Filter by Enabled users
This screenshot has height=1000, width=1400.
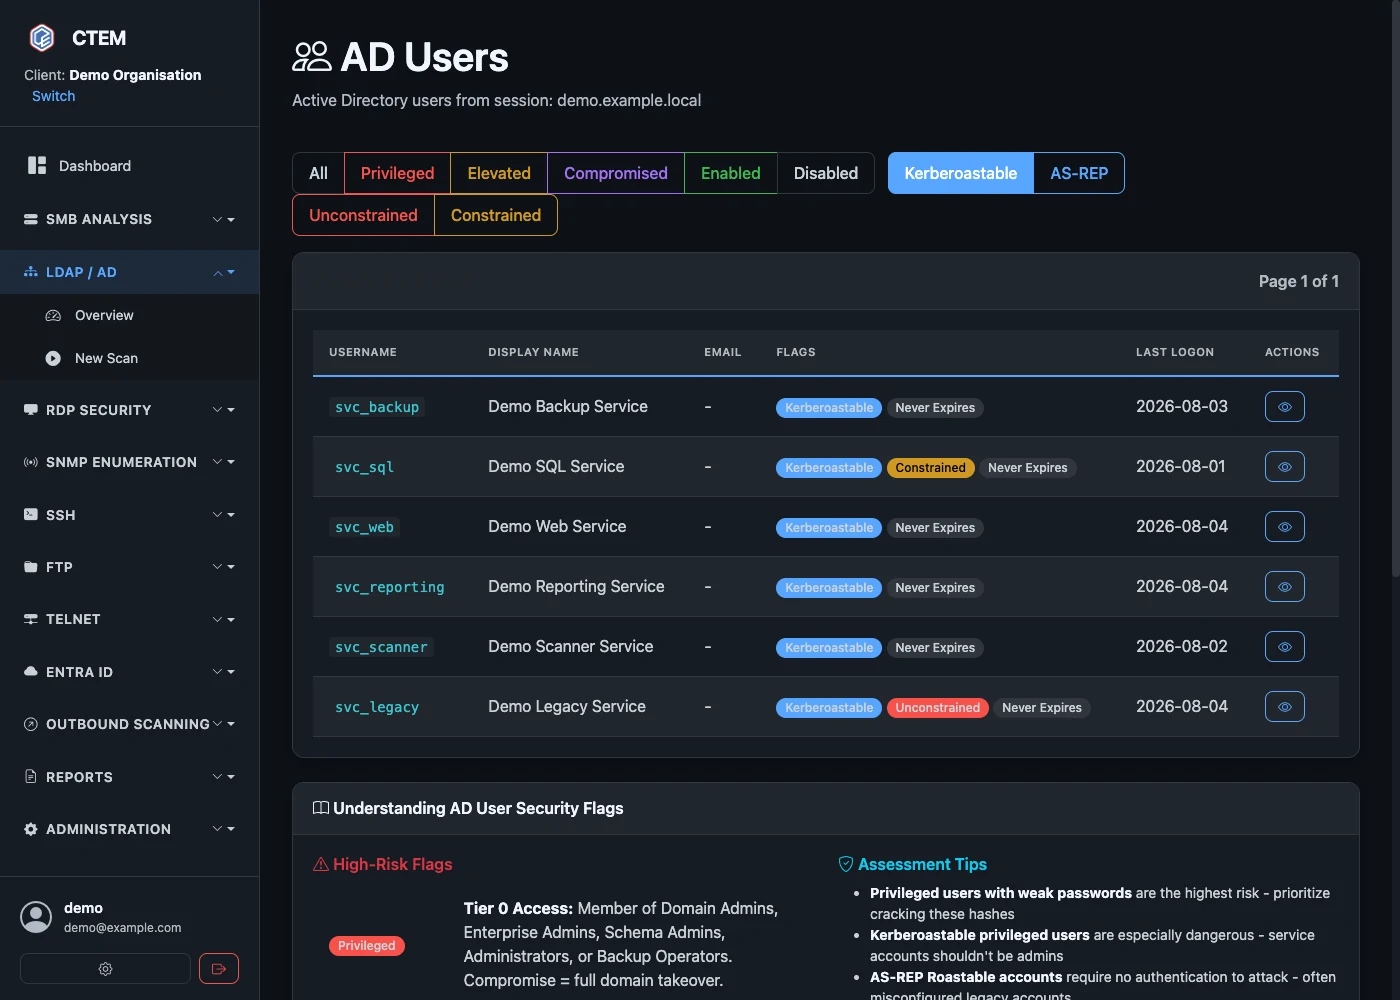(x=731, y=173)
